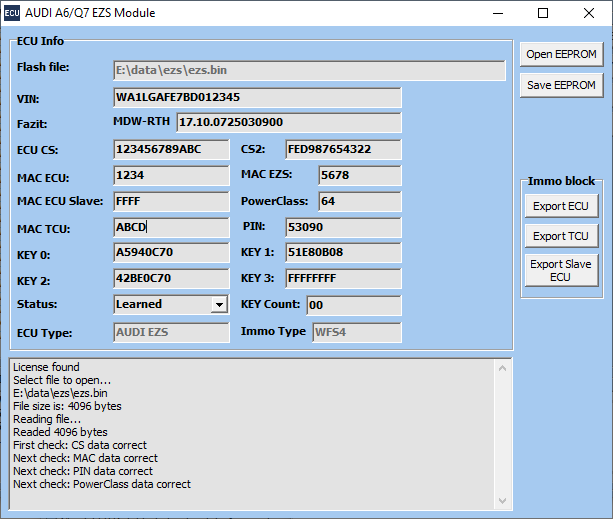The width and height of the screenshot is (613, 519).
Task: Click the ECU app icon in title bar
Action: click(12, 14)
